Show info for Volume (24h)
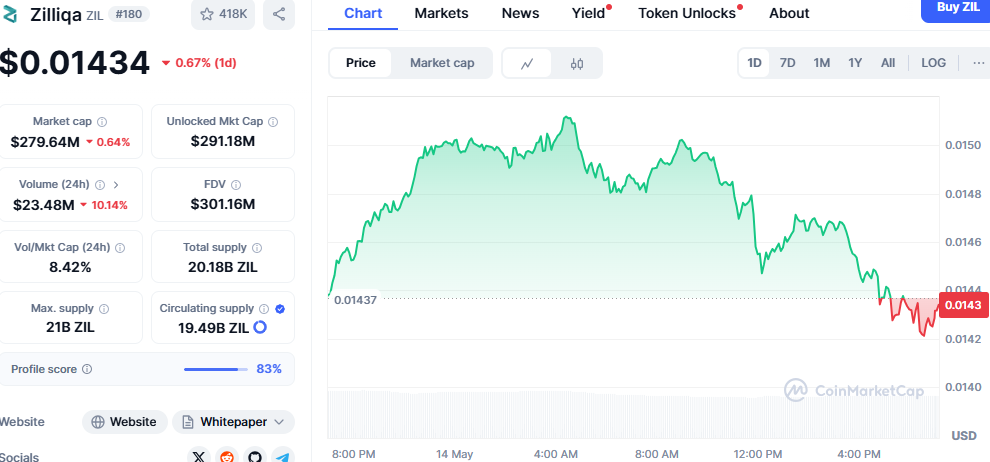This screenshot has width=990, height=462. click(100, 184)
